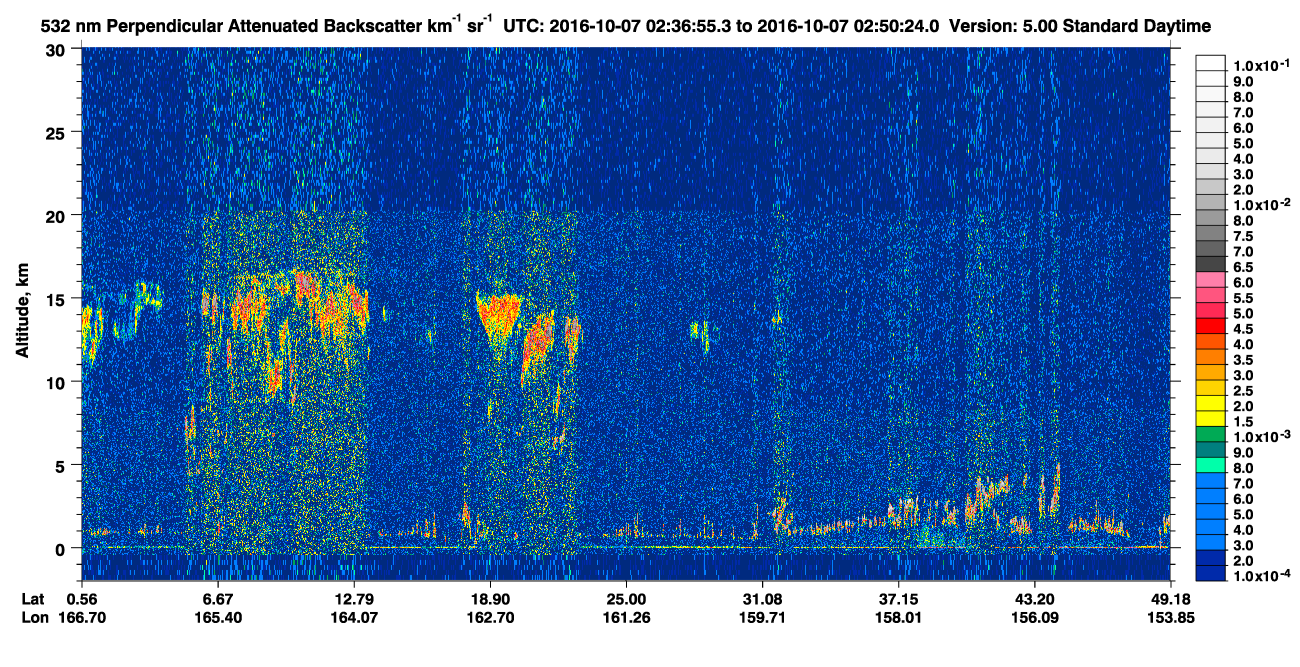This screenshot has height=667, width=1300.
Task: Click latitude value 6.67
Action: pos(217,598)
